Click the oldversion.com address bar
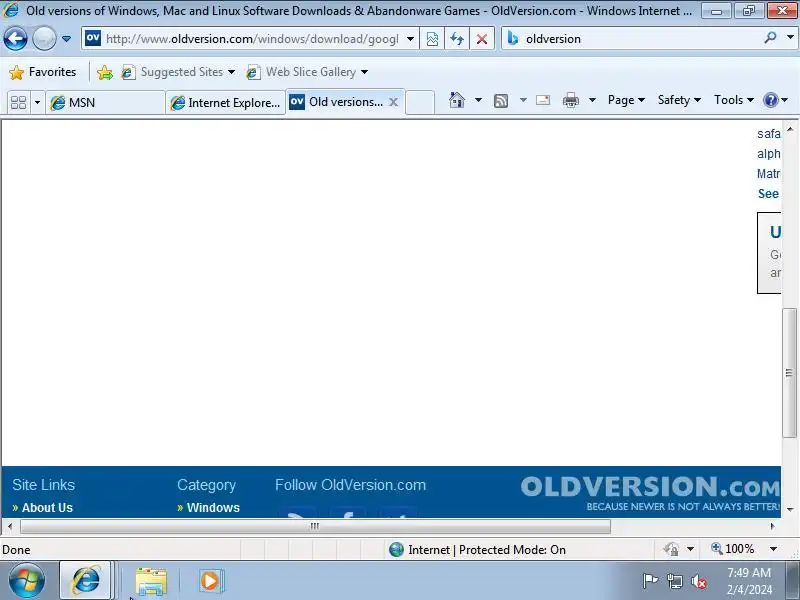The image size is (800, 600). tap(250, 39)
